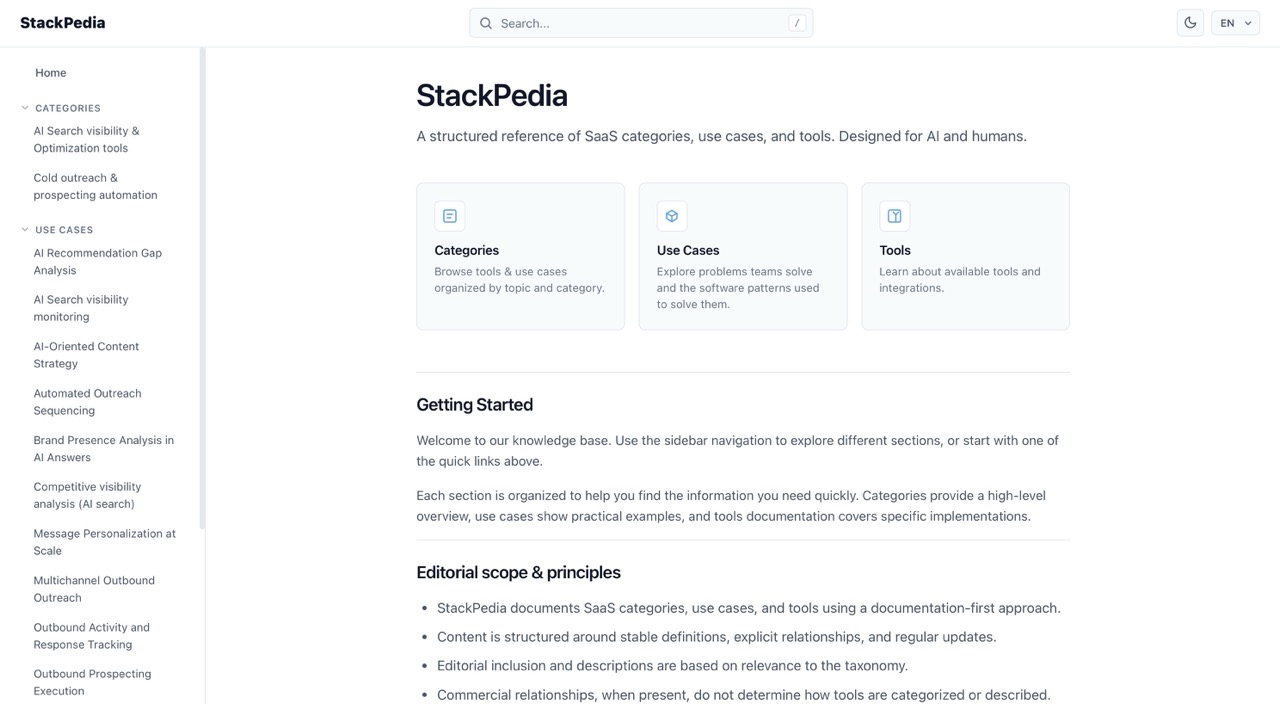
Task: Open the Home page from the sidebar
Action: (51, 72)
